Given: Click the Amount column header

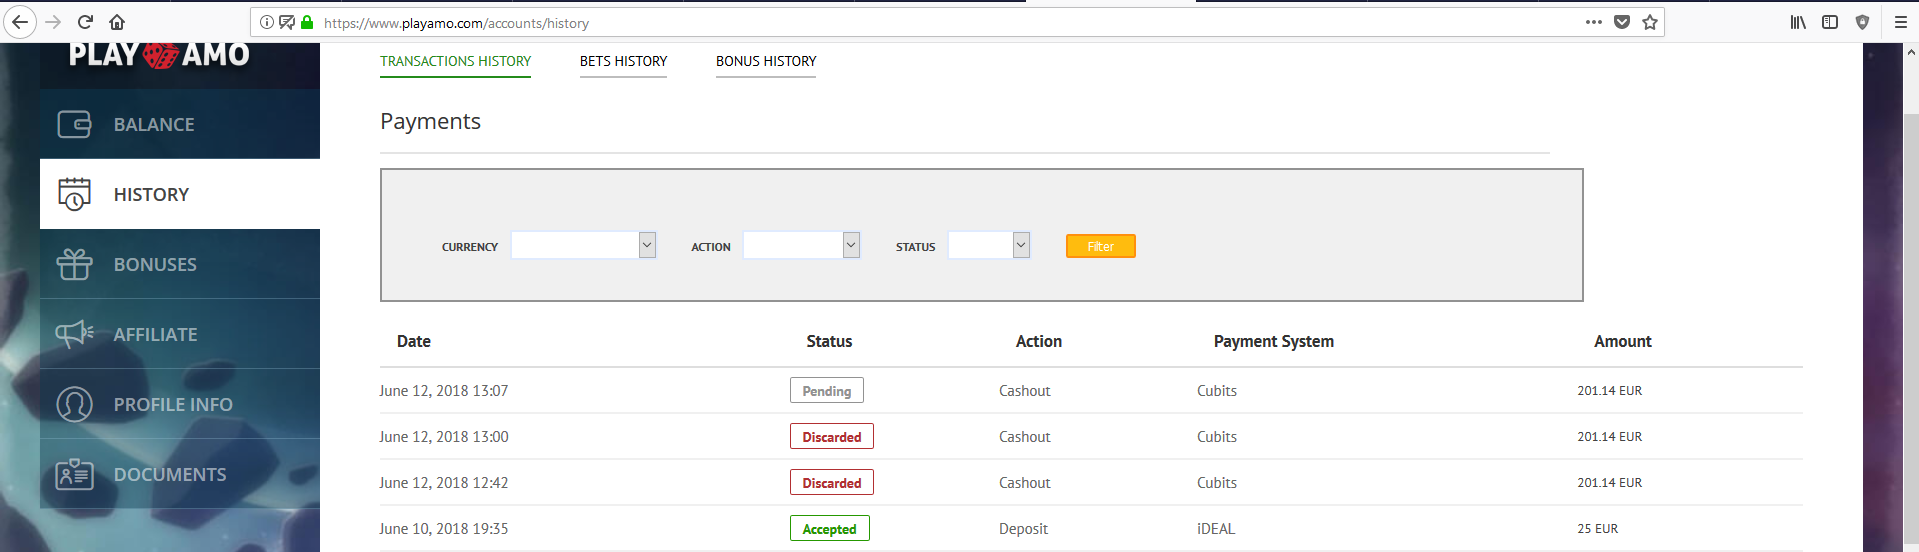Looking at the screenshot, I should pos(1623,341).
